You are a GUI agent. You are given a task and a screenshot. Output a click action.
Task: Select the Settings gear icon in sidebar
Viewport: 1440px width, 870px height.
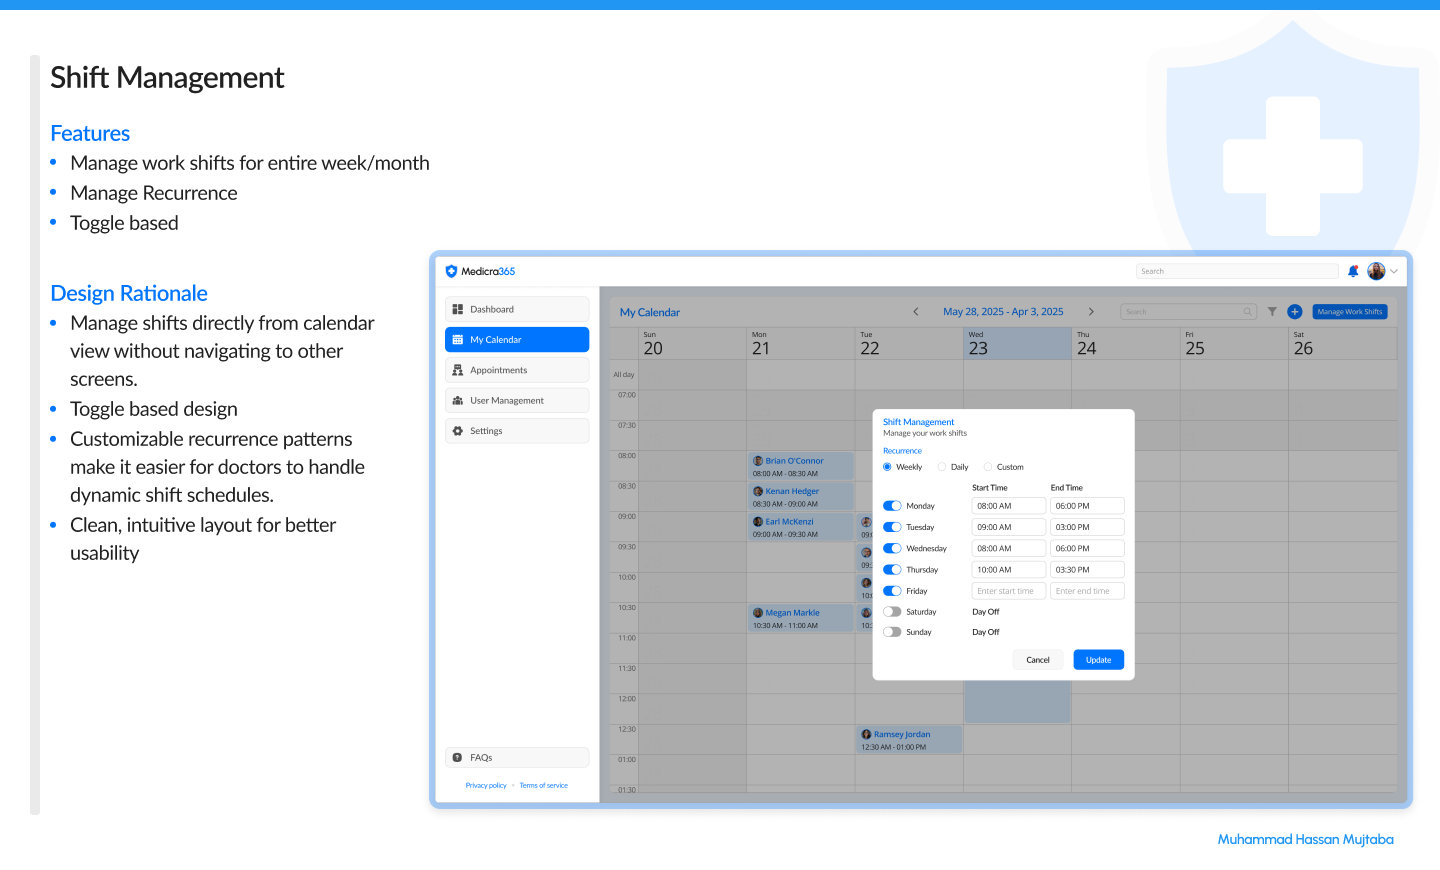(x=457, y=430)
